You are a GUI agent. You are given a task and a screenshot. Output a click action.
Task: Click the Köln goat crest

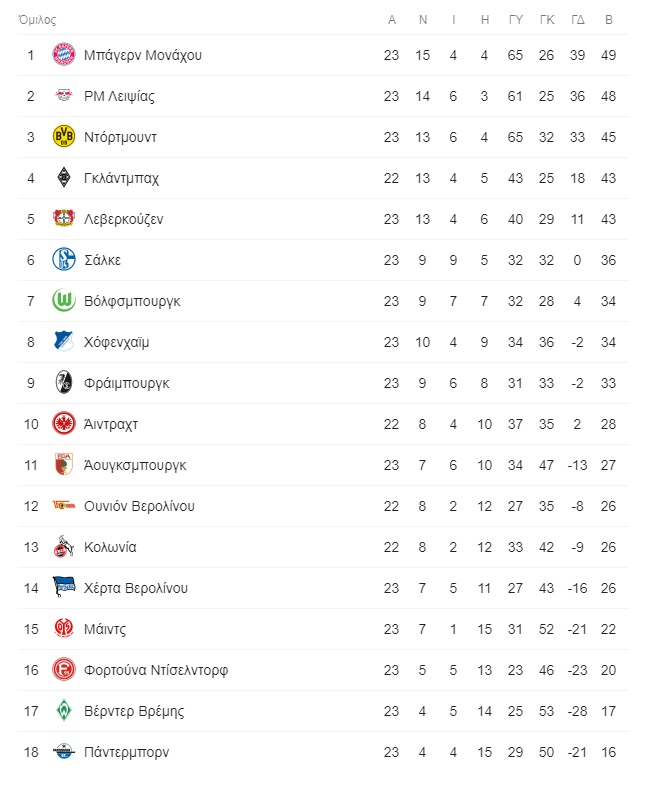tap(64, 547)
